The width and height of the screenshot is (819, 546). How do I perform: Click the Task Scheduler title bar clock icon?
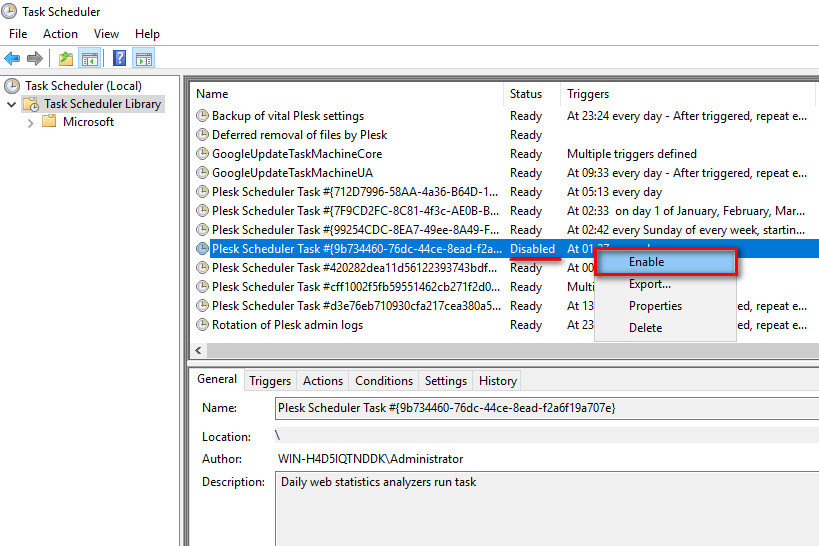[10, 12]
